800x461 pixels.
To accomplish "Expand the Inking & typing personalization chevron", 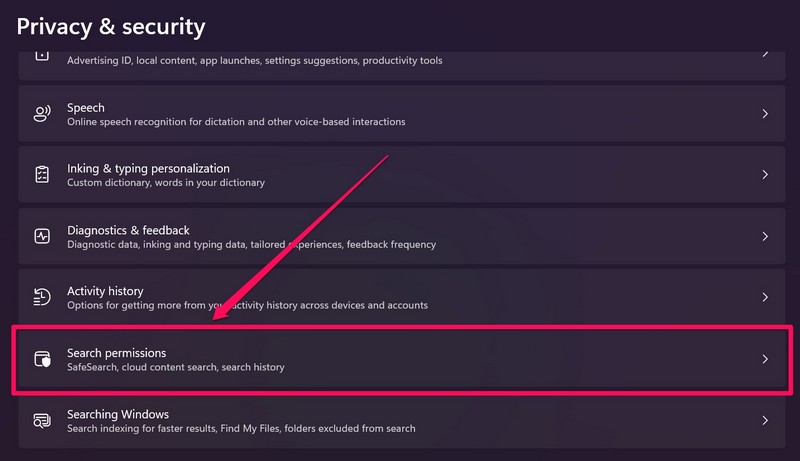I will click(x=765, y=175).
